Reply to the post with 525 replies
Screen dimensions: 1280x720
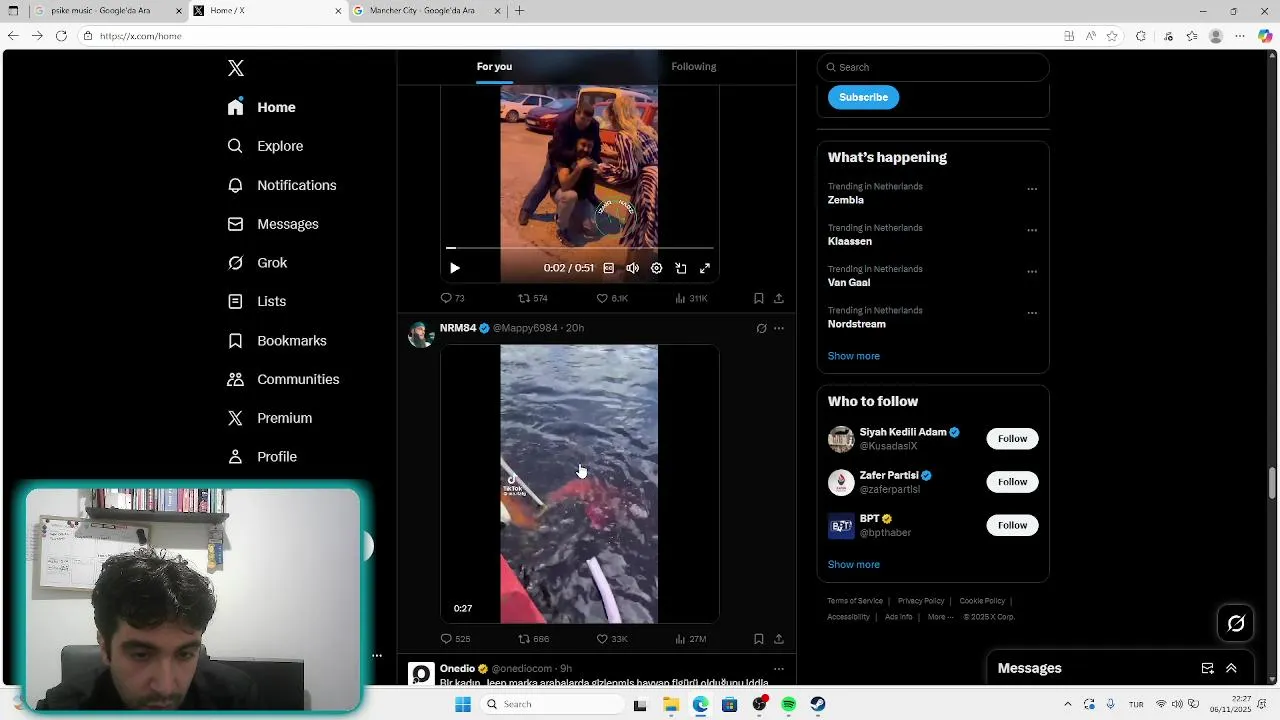[455, 639]
